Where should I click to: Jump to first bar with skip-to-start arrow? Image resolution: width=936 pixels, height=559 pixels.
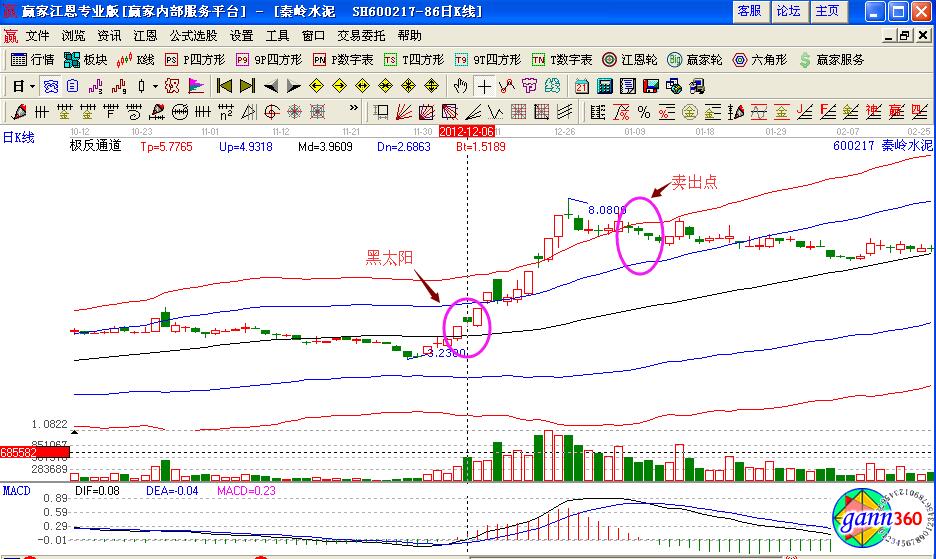tap(224, 86)
